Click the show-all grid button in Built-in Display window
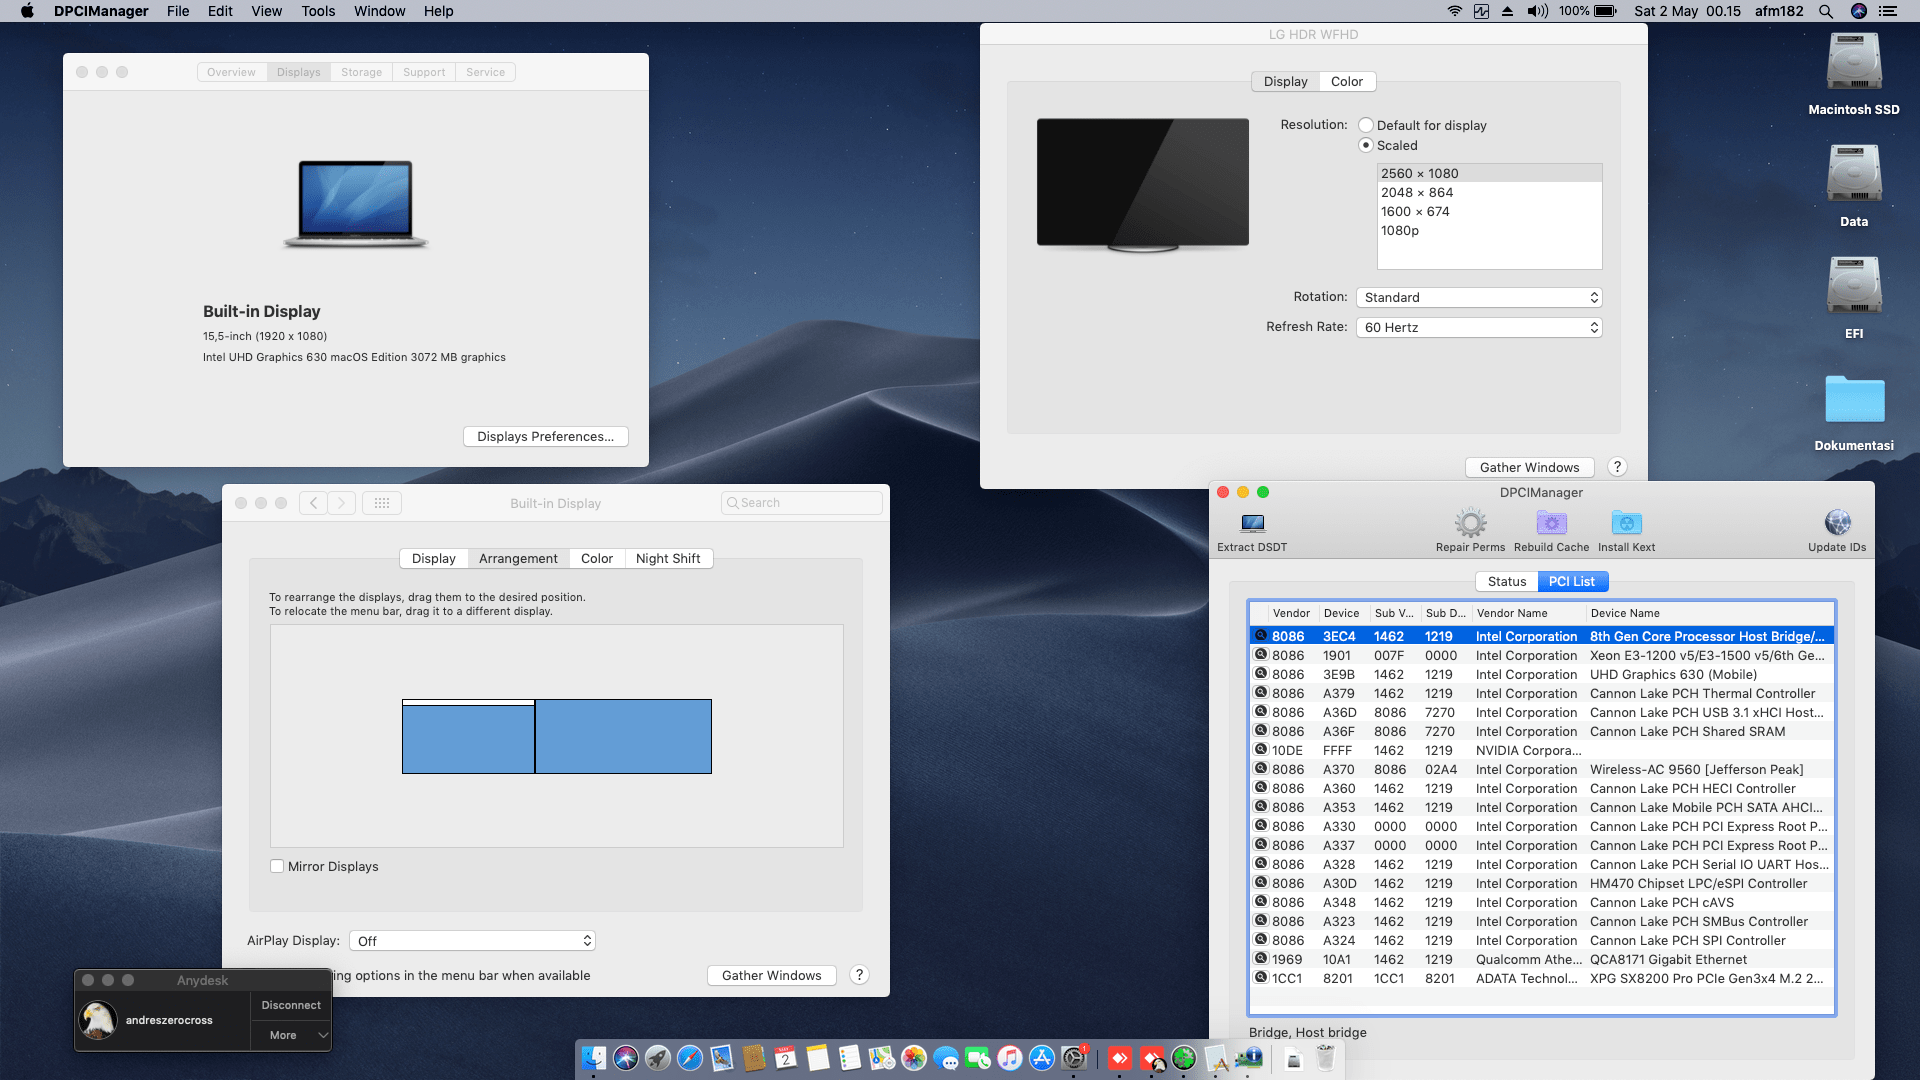Screen dimensions: 1920x1080 point(382,503)
